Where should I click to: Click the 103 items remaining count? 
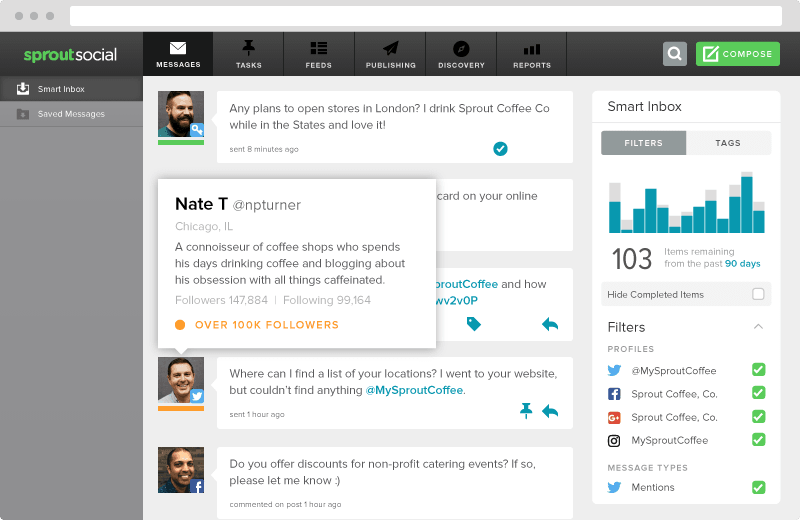pos(632,258)
